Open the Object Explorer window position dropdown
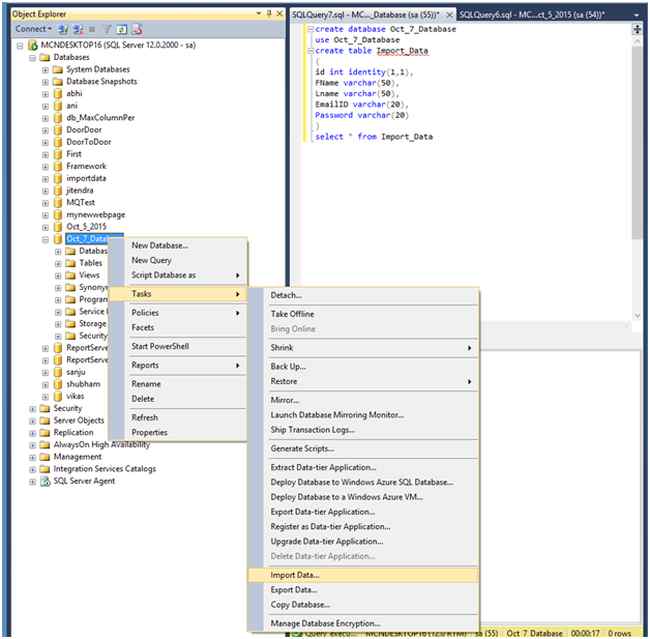650x639 pixels. pos(259,14)
